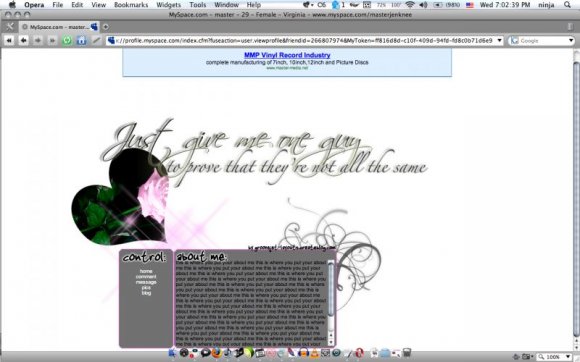Click the wand pencil toolbar icon
The height and width of the screenshot is (362, 580).
click(x=96, y=40)
